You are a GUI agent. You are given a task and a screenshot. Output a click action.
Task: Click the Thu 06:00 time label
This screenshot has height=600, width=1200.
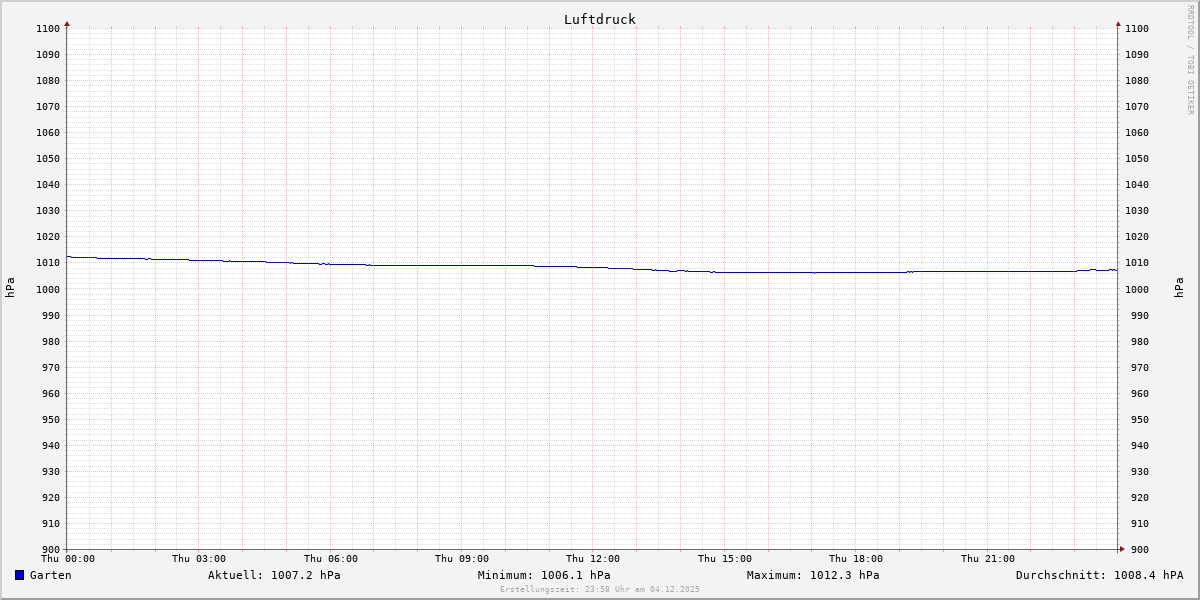point(331,559)
